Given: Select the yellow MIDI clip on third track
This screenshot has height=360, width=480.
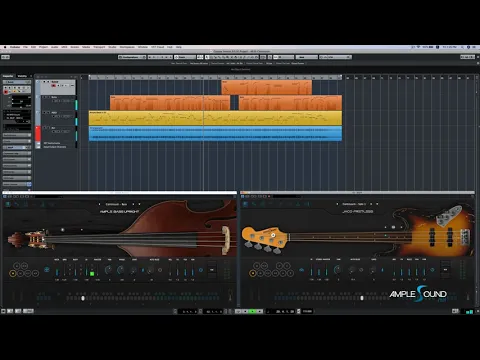Looking at the screenshot, I should (x=215, y=118).
